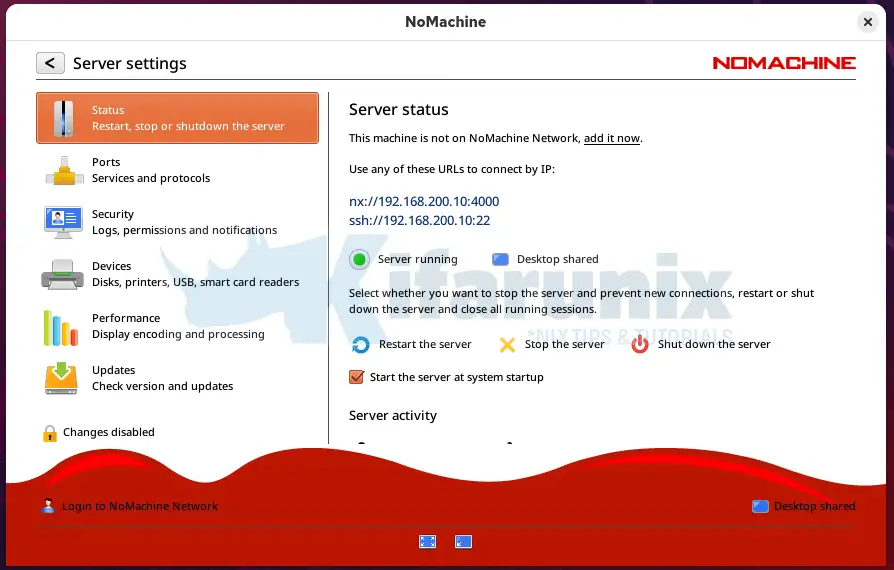
Task: Uncheck Start the server at system startup
Action: (356, 377)
